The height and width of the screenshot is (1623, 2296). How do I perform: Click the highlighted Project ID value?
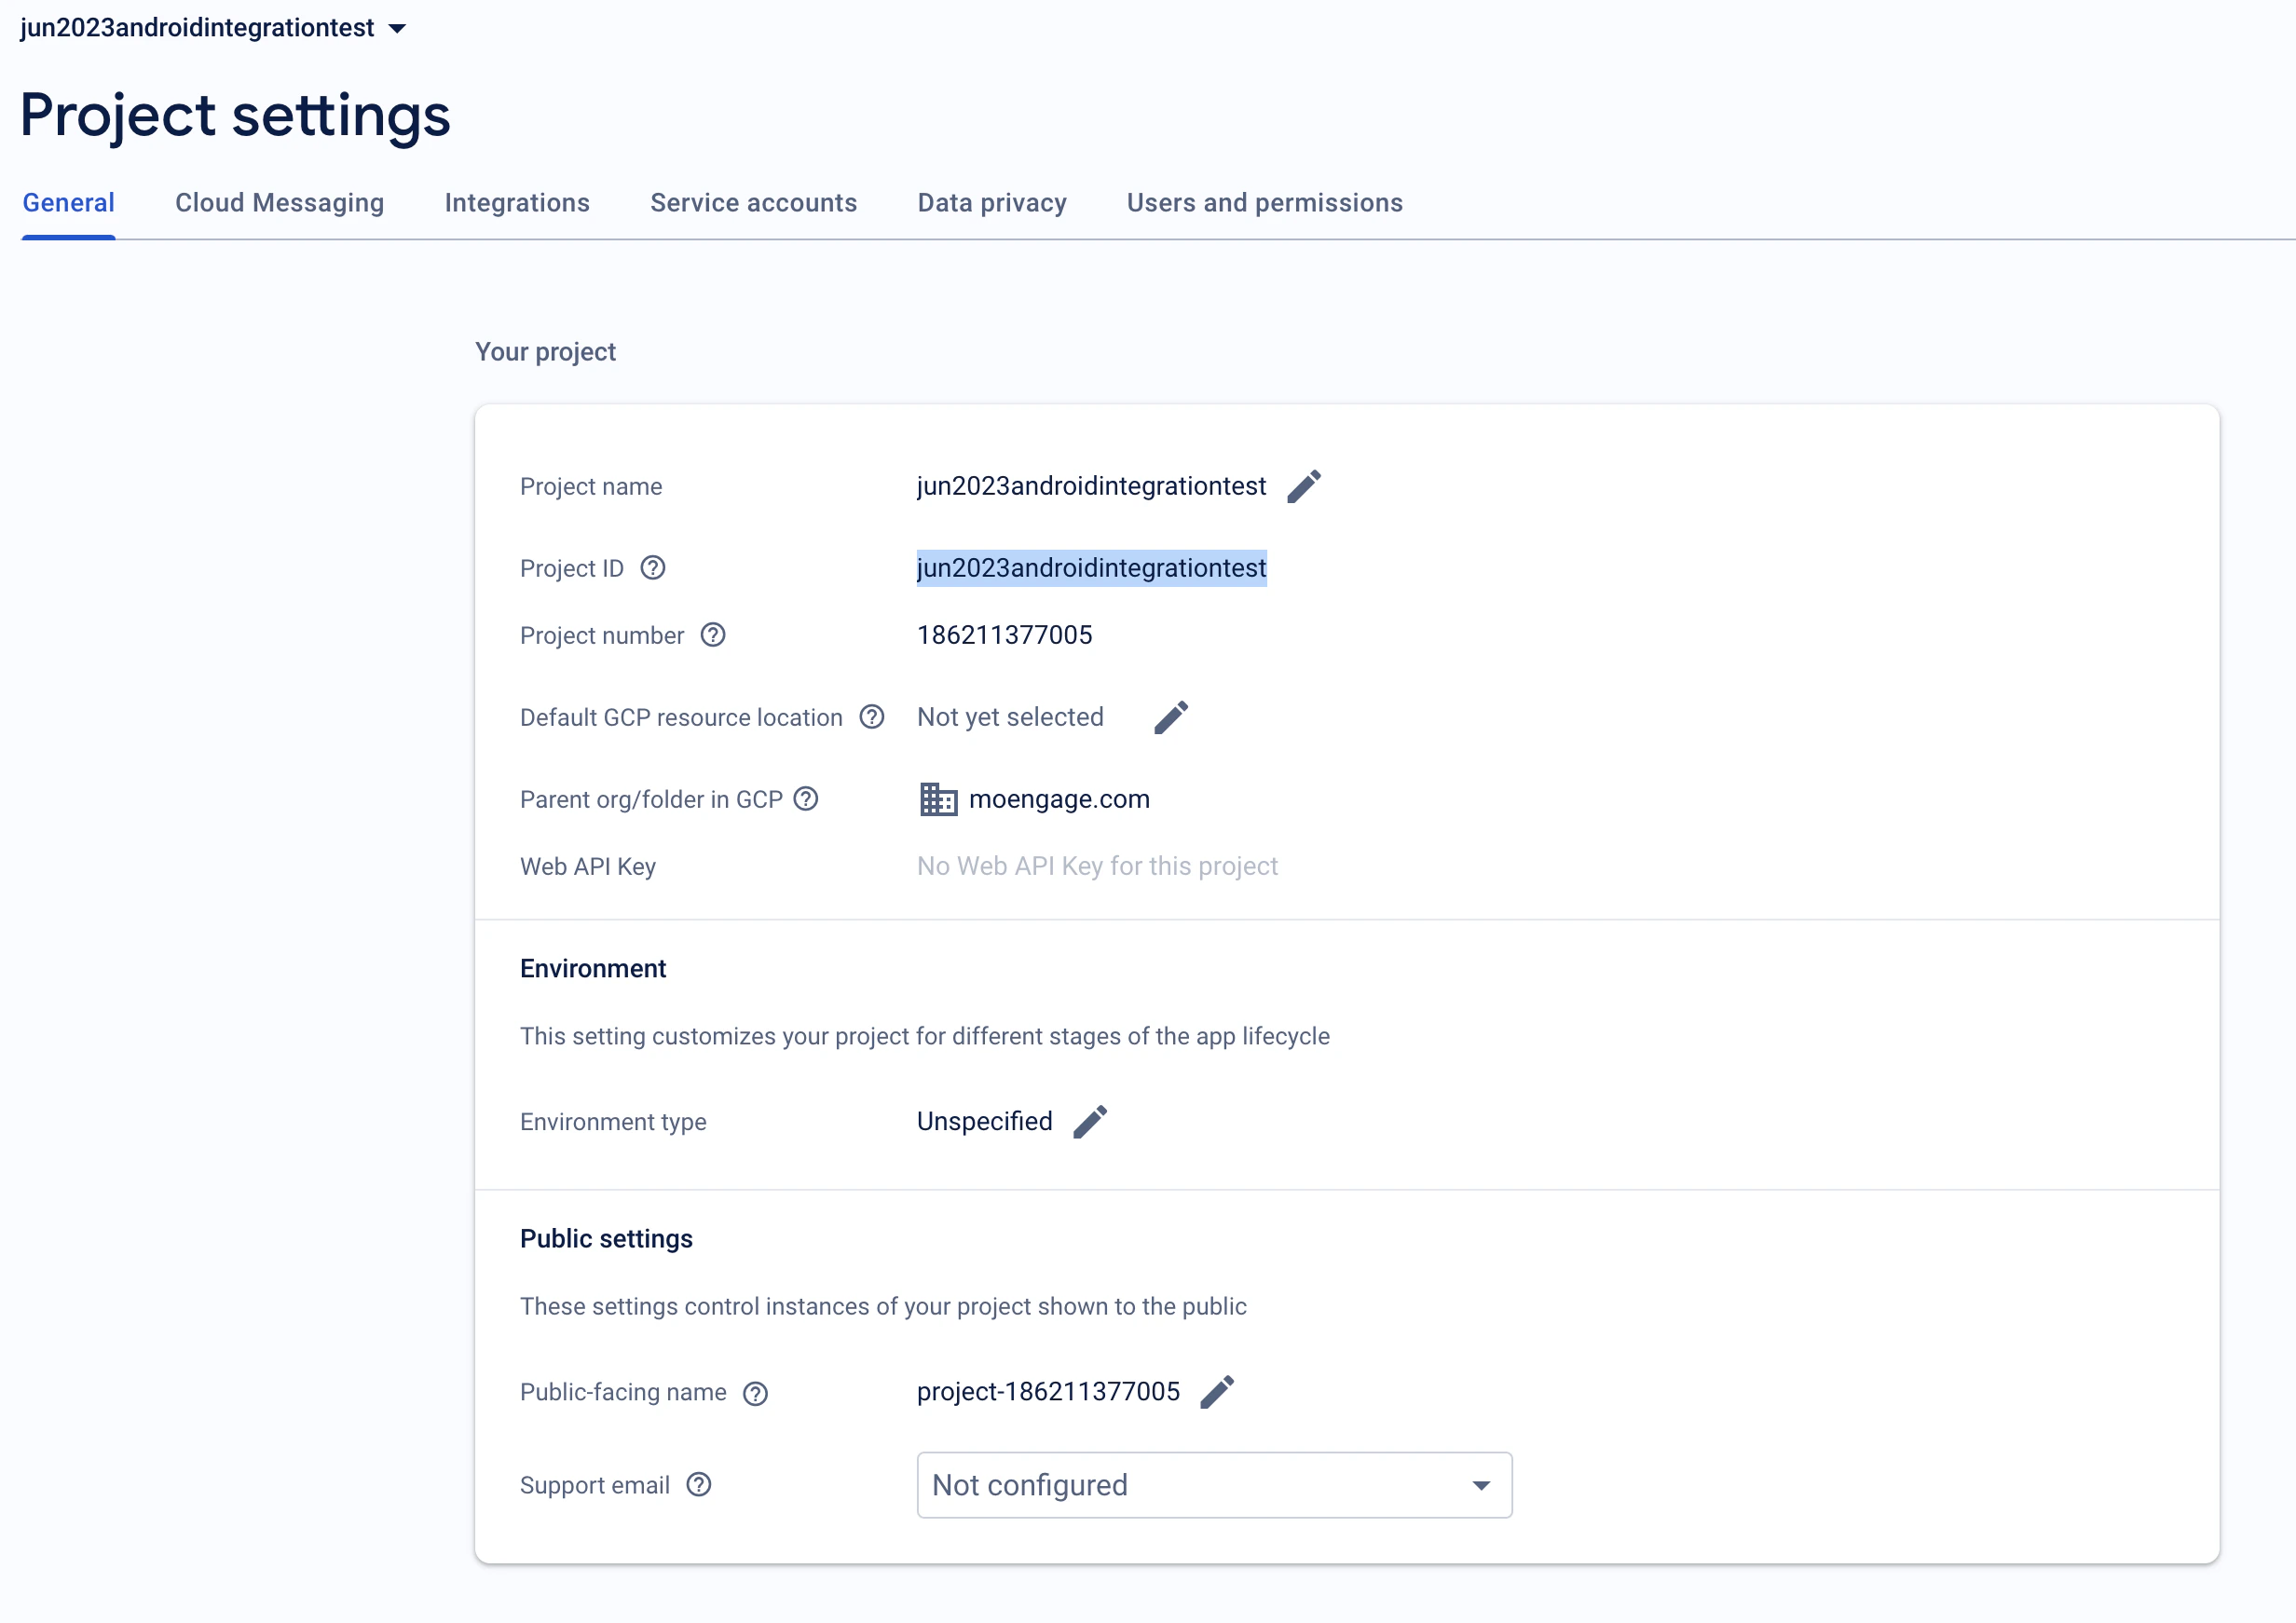(x=1091, y=568)
